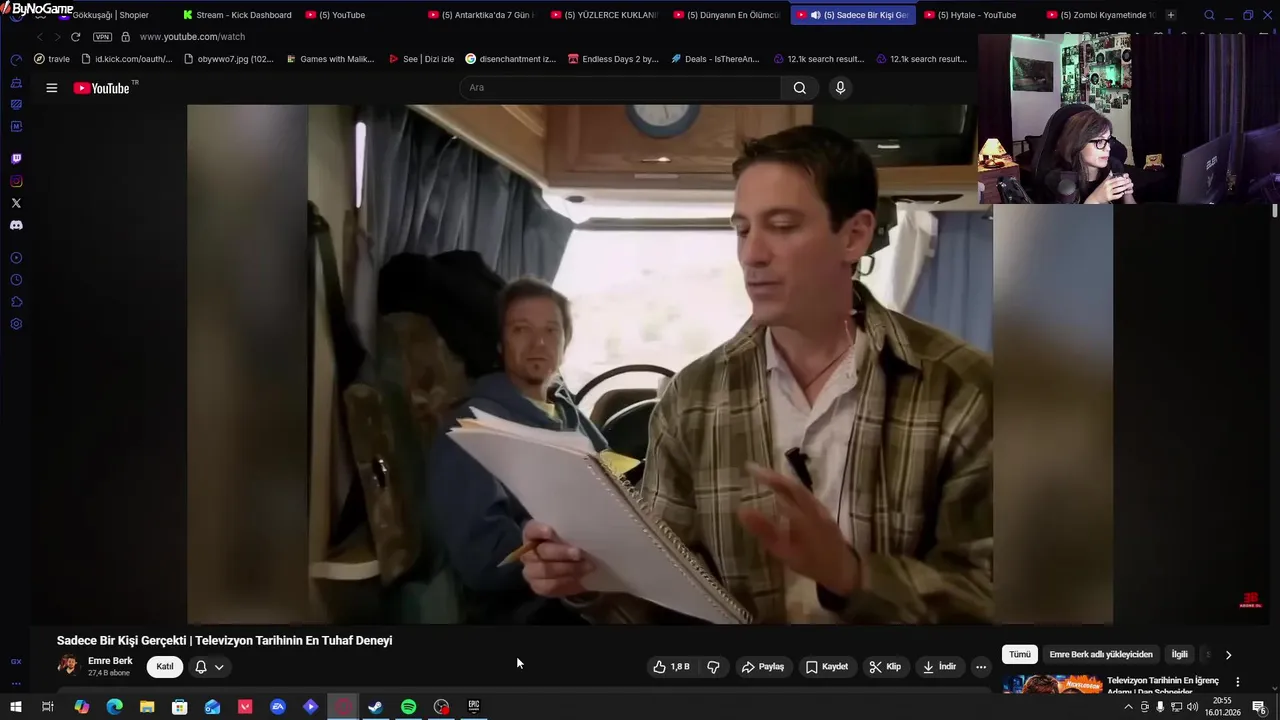1280x720 pixels.
Task: Open the tab search magnifier in title bar
Action: coord(1209,15)
